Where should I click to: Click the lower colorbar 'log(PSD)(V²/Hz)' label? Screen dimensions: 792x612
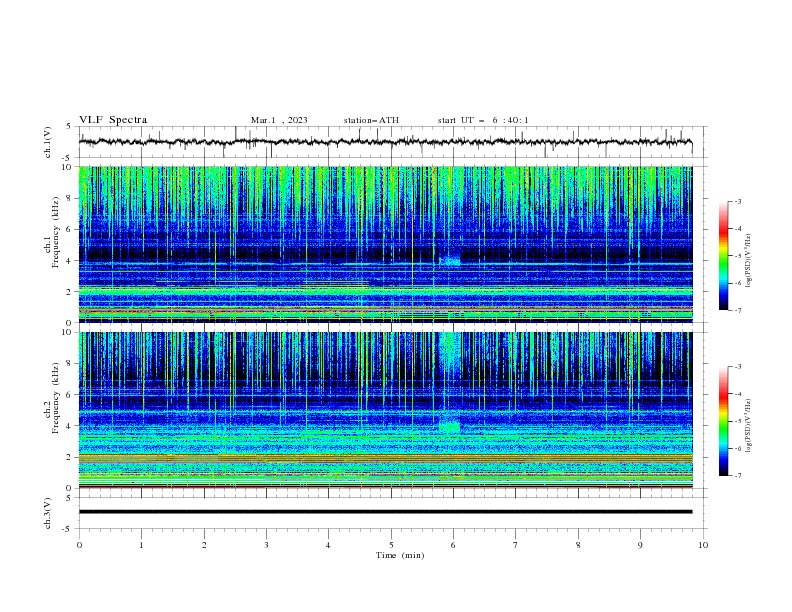748,426
